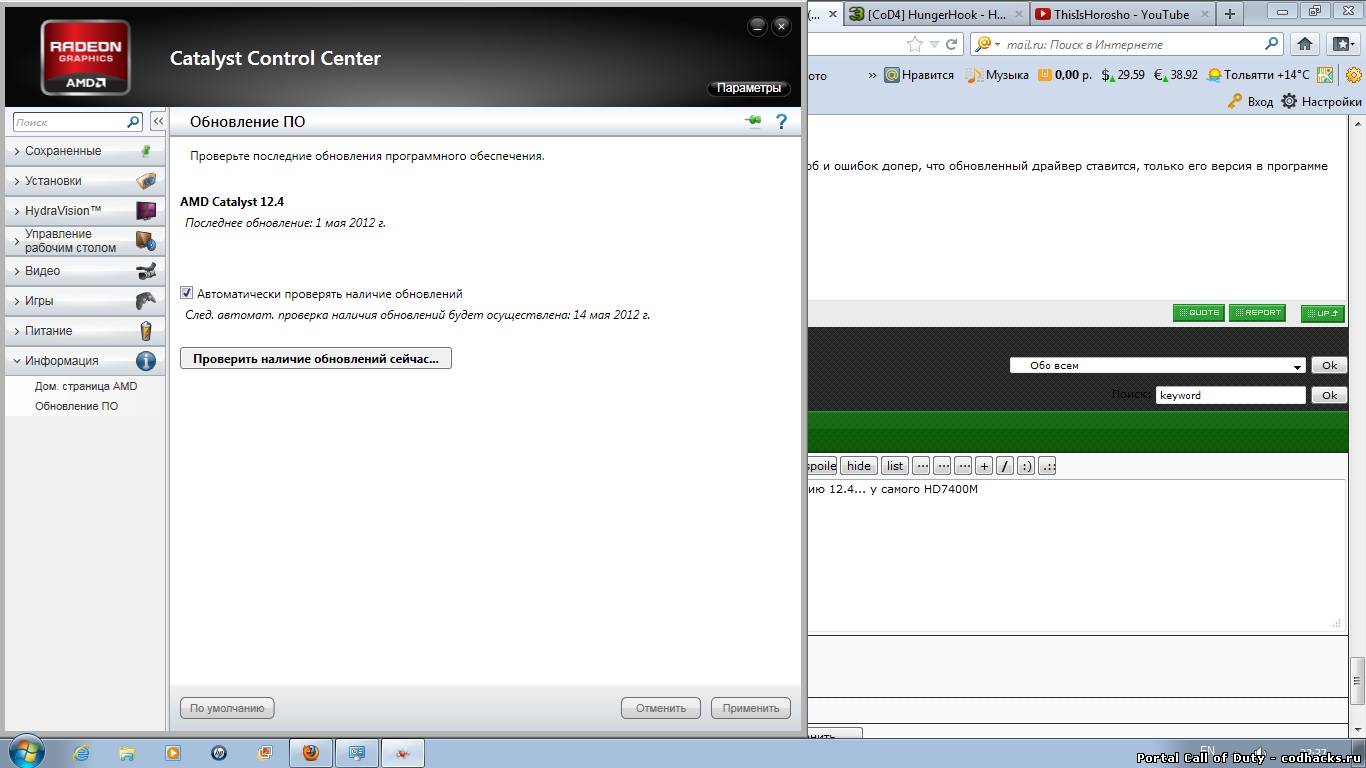The width and height of the screenshot is (1366, 768).
Task: Expand Управление рабочим столом category
Action: [x=70, y=241]
